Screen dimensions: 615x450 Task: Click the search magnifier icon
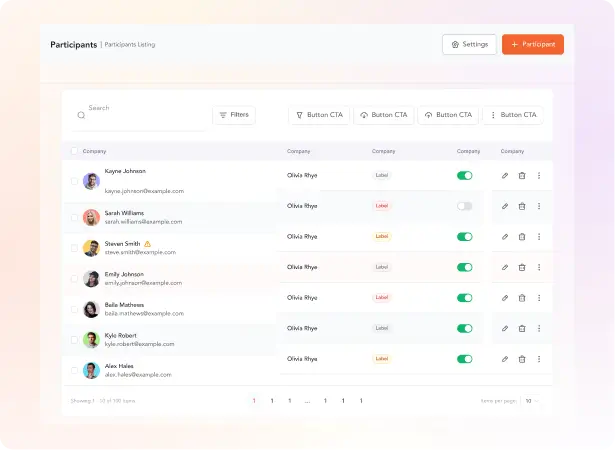[x=81, y=115]
